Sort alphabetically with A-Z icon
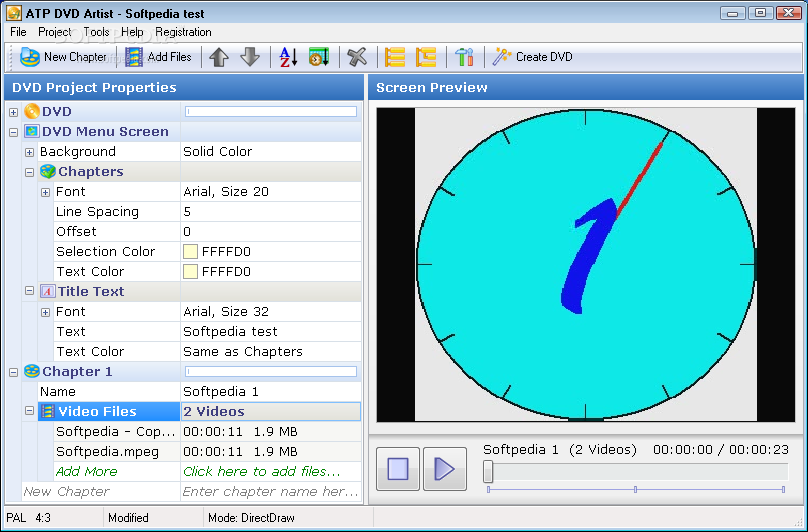The image size is (808, 532). (x=288, y=57)
